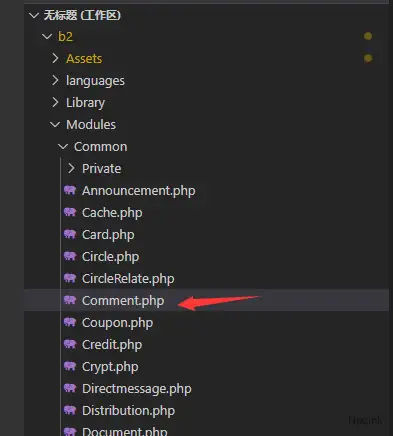Image resolution: width=393 pixels, height=436 pixels.
Task: Click the modified dot indicator on b2 row
Action: pyautogui.click(x=368, y=36)
